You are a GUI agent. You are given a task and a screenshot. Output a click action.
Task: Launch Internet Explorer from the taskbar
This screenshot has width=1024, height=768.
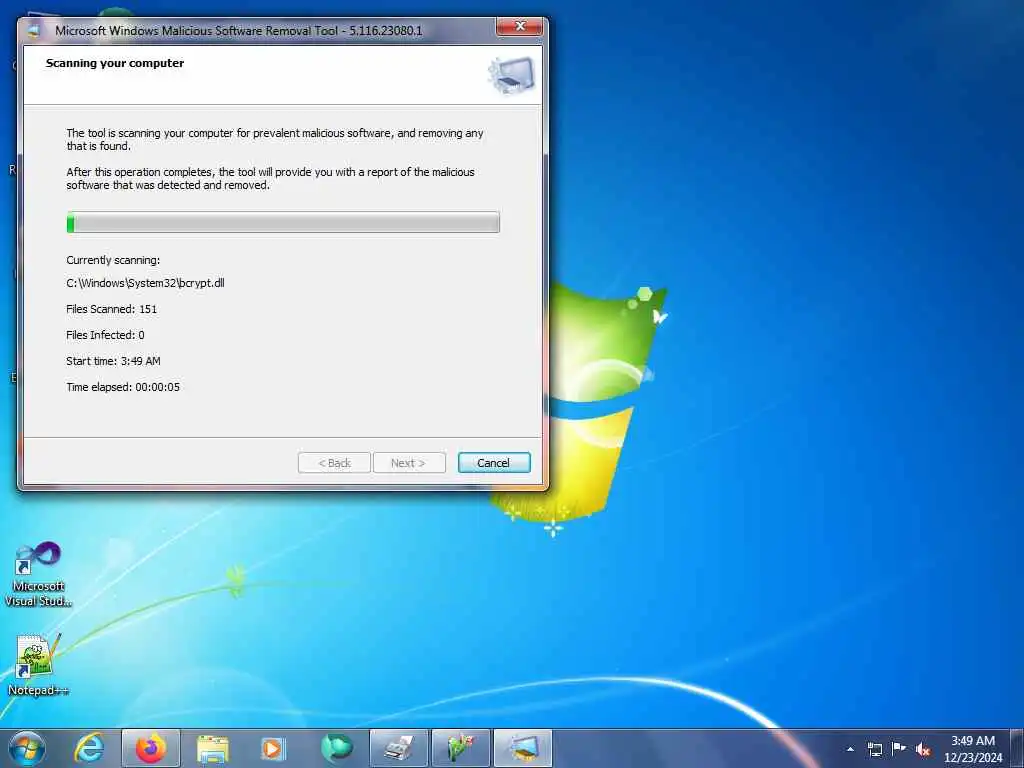(89, 748)
